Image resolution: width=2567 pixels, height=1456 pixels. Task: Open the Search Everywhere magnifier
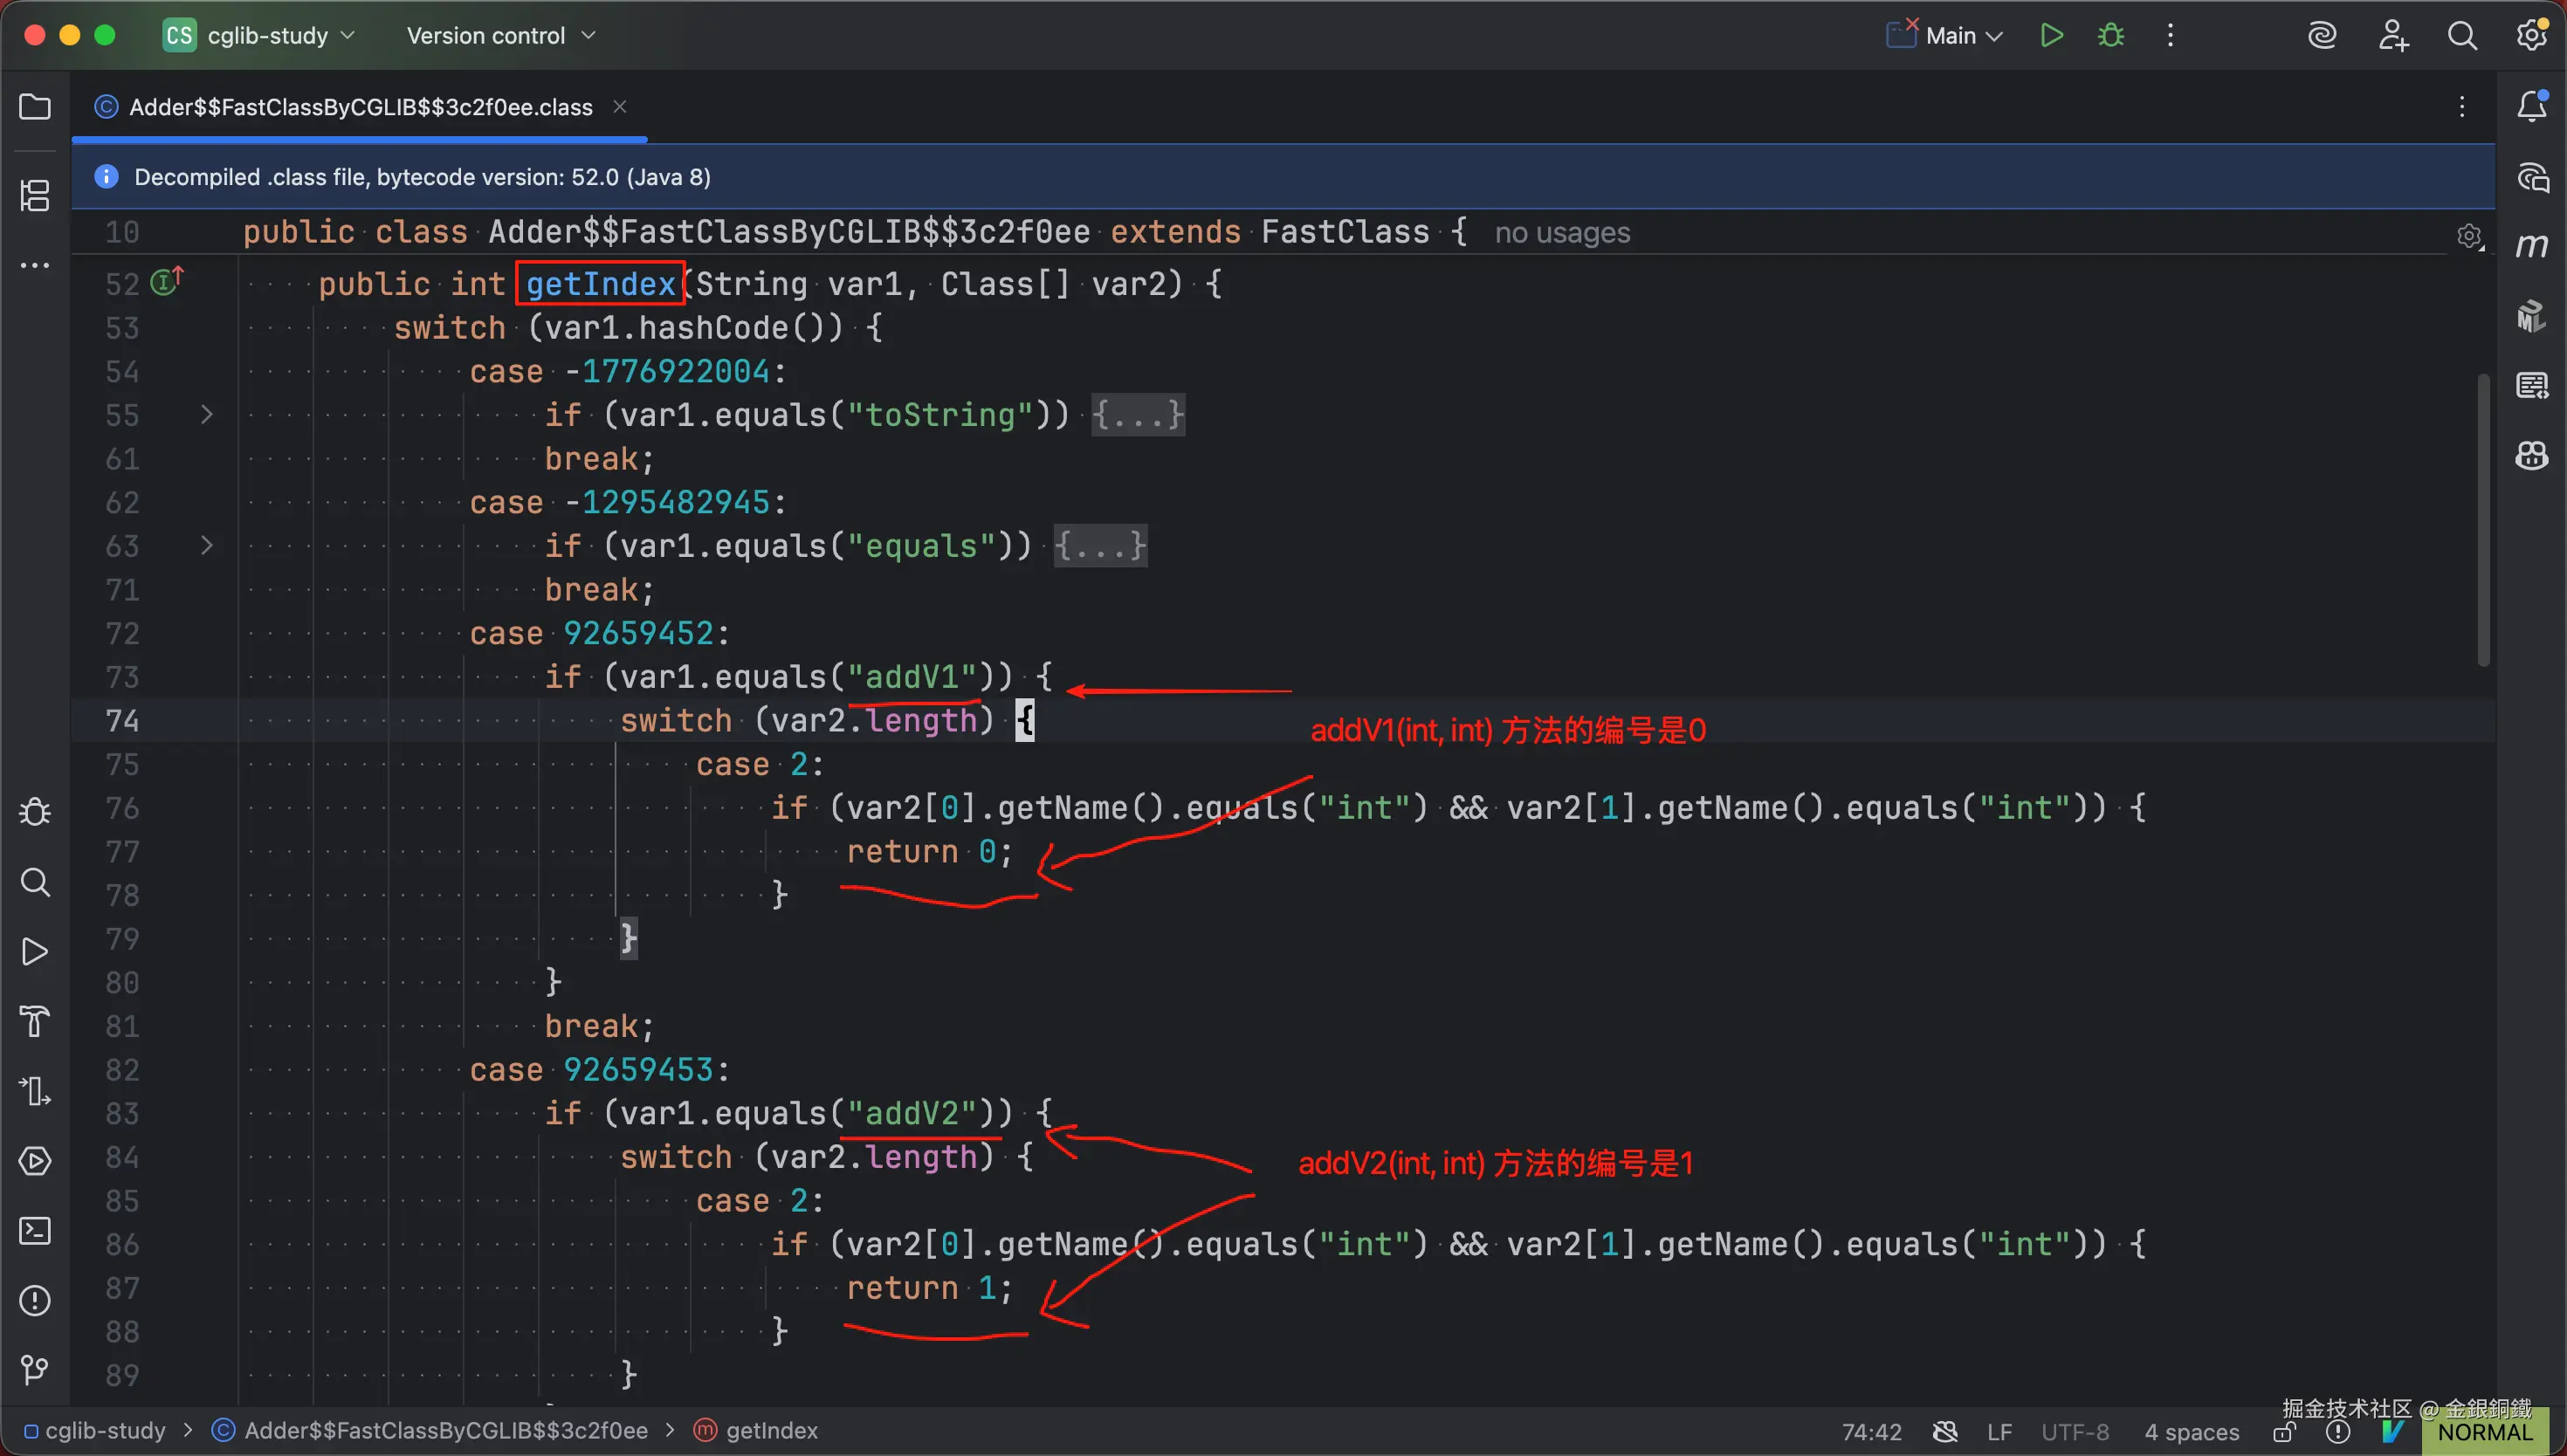[x=2462, y=36]
